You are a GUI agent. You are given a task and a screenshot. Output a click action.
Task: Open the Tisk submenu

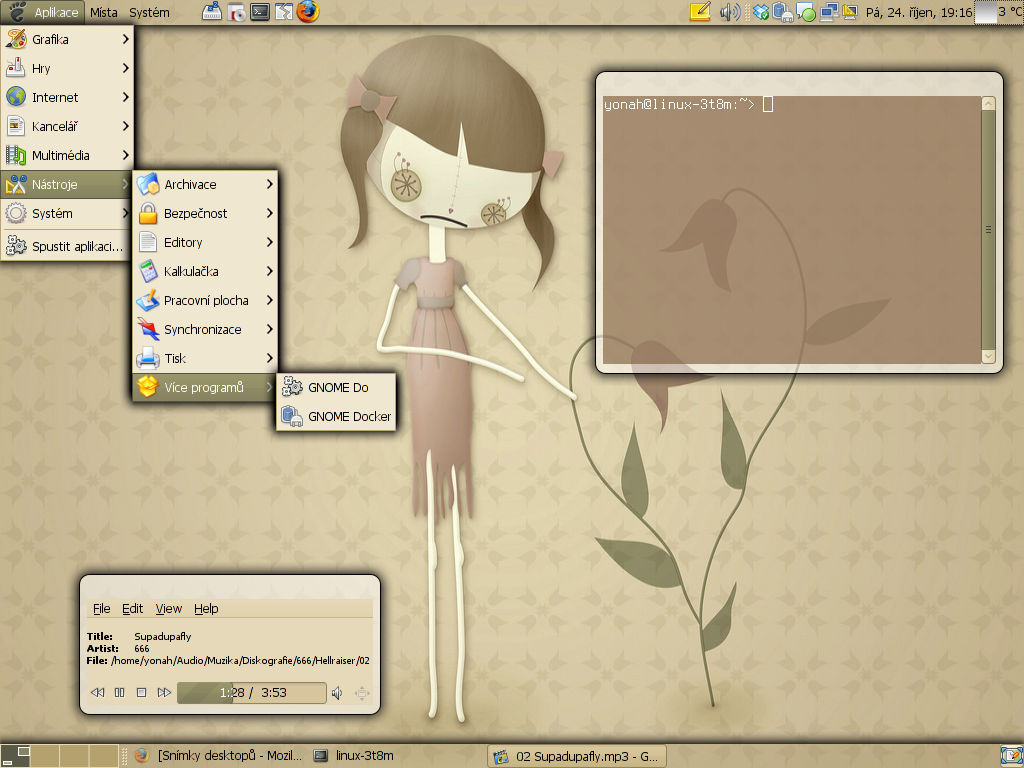click(x=206, y=359)
